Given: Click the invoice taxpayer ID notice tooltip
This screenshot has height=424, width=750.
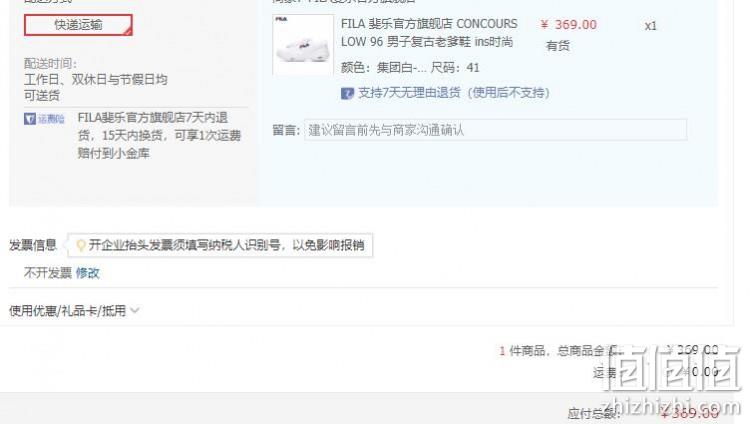Looking at the screenshot, I should pyautogui.click(x=221, y=245).
